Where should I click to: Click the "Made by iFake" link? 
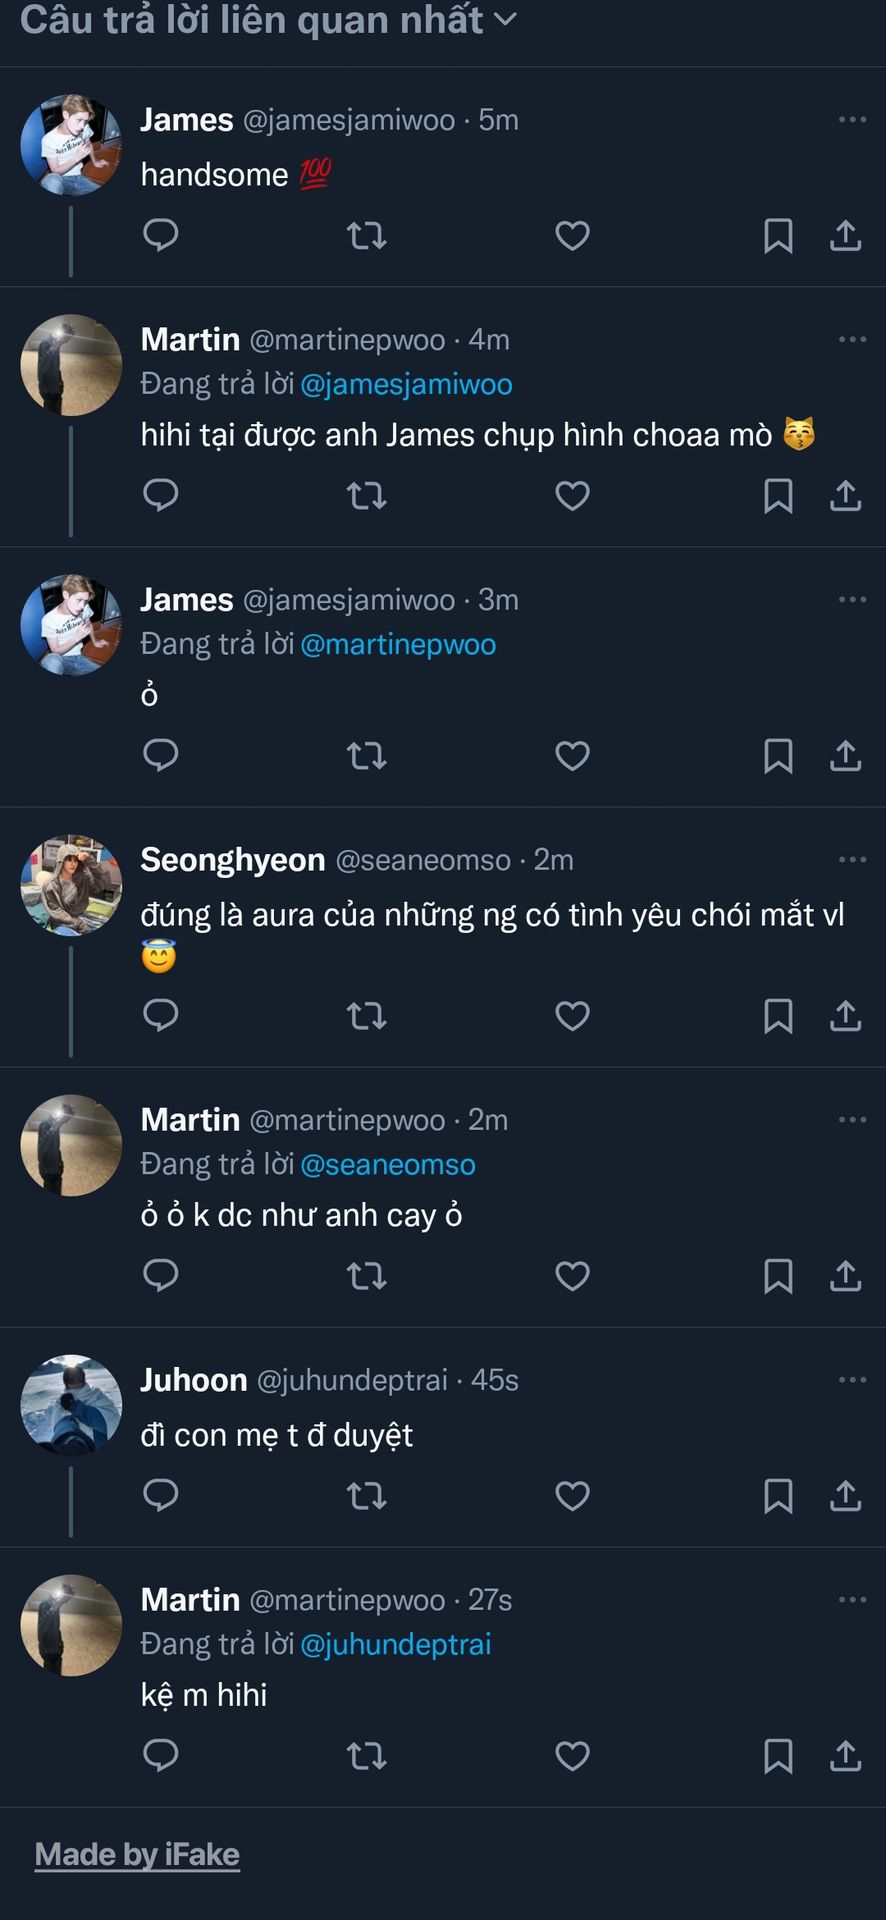(137, 1855)
